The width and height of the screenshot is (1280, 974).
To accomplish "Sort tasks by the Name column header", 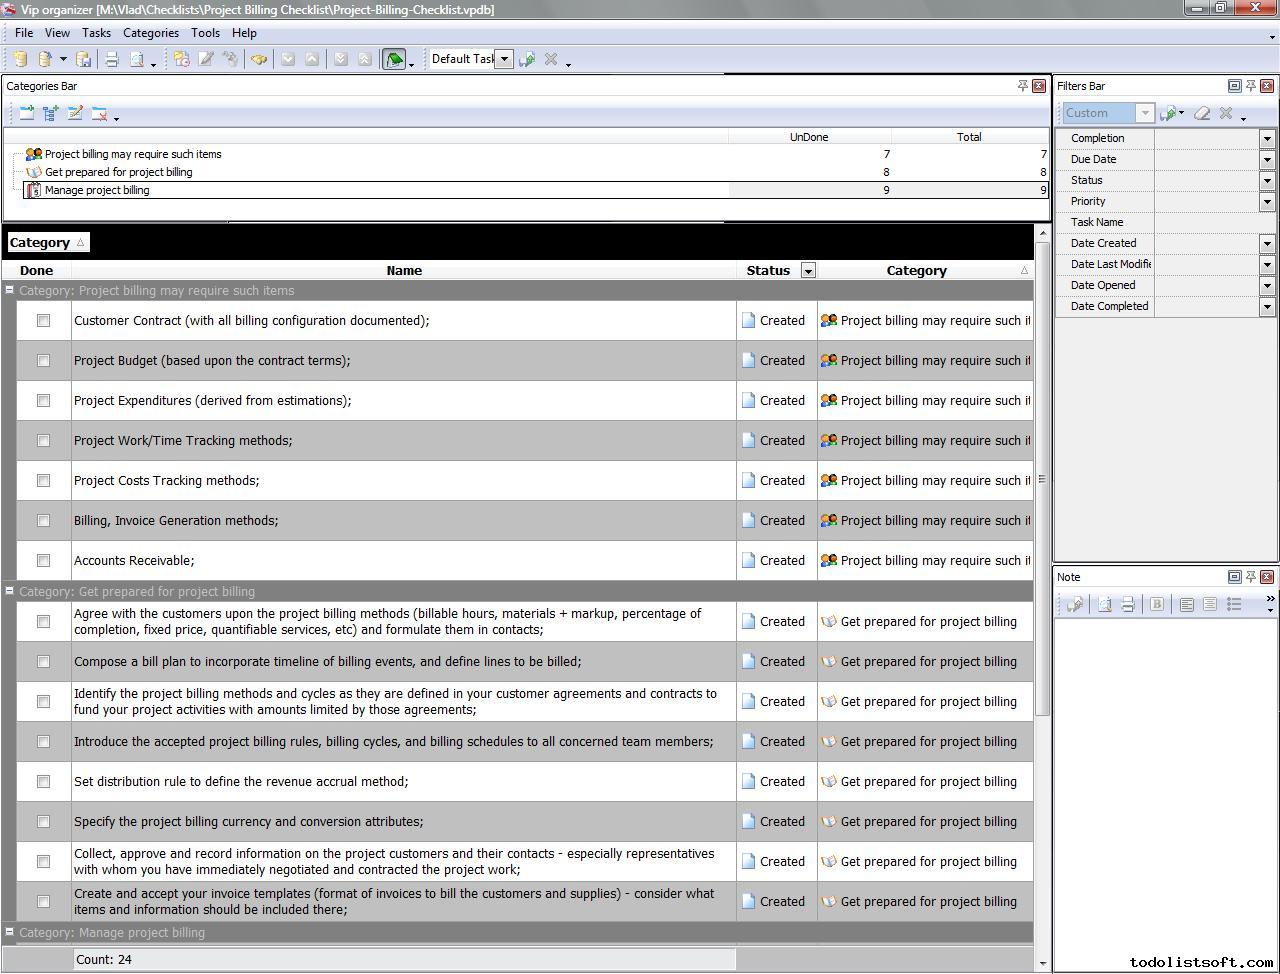I will pos(404,271).
